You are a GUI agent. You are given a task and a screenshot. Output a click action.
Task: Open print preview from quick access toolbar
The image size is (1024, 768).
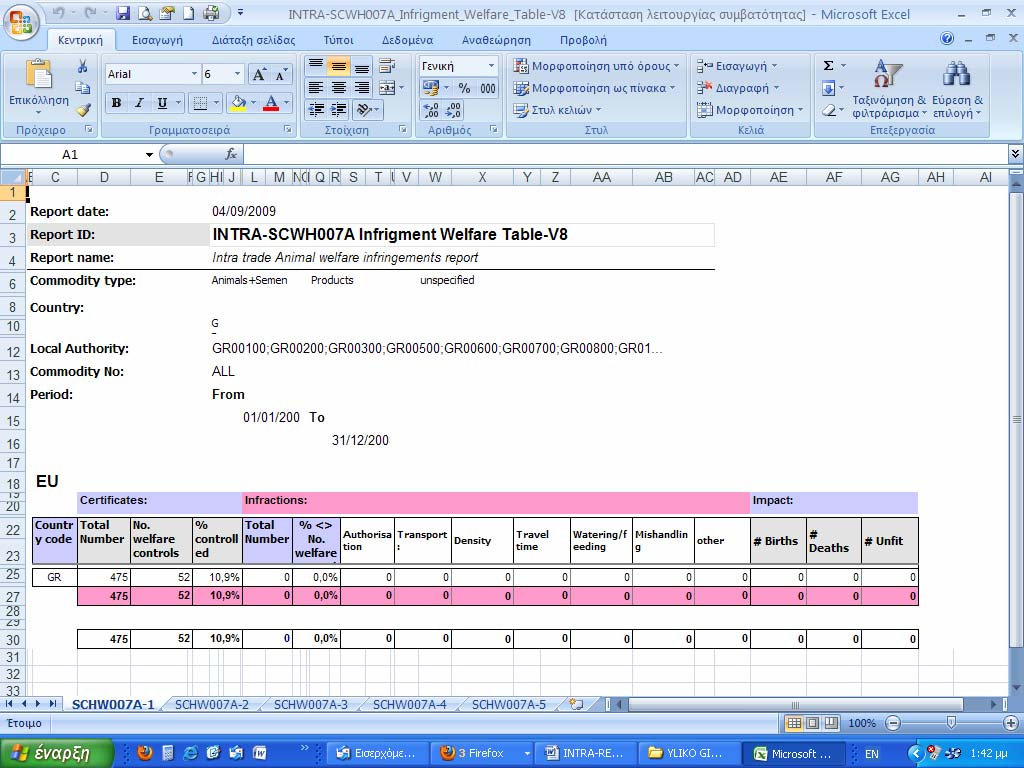pyautogui.click(x=144, y=13)
